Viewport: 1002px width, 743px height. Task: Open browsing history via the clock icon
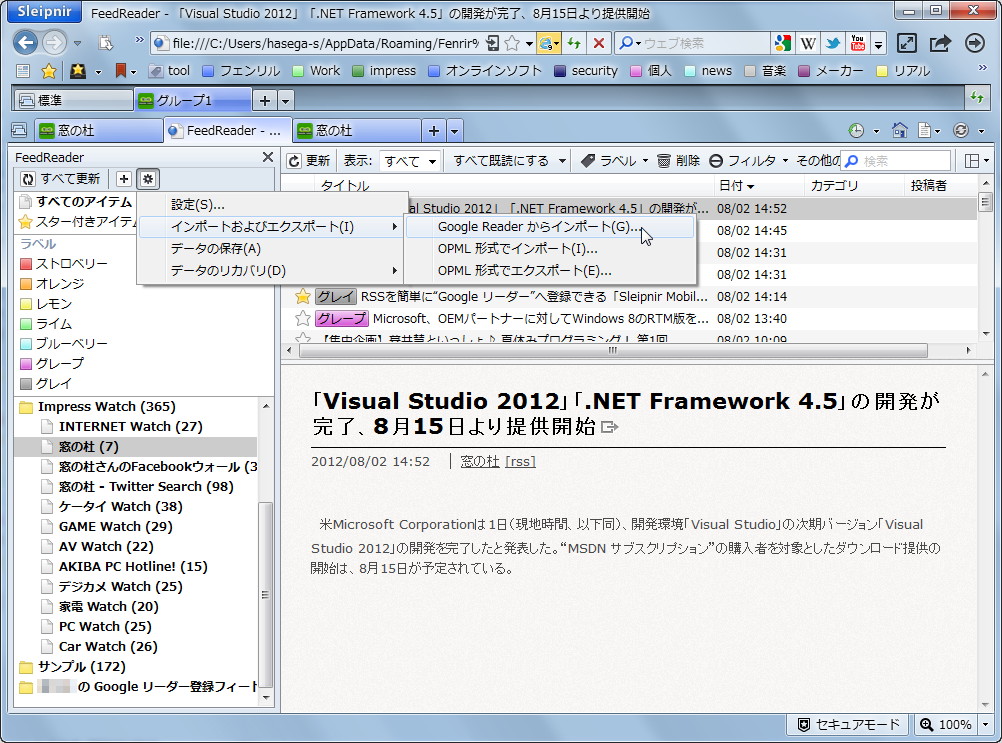click(x=856, y=131)
